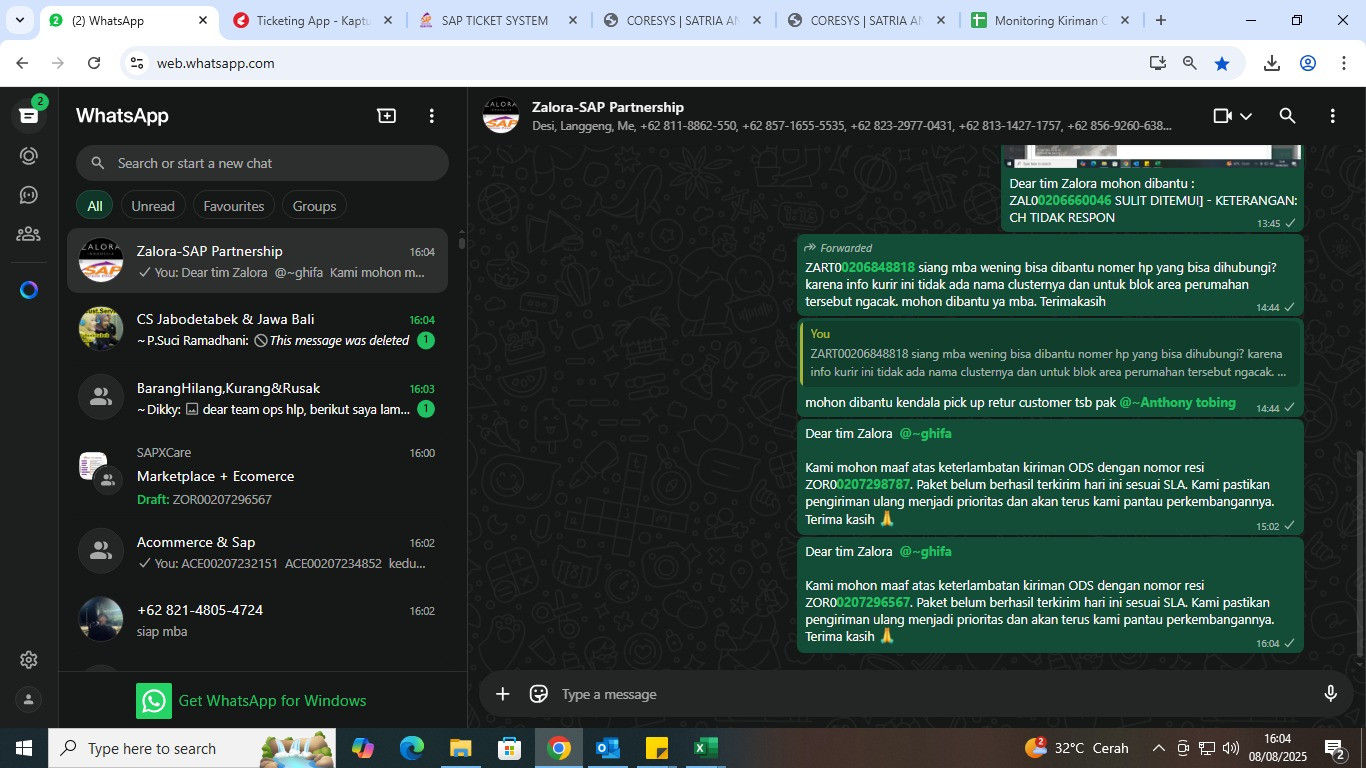Go back in browser history
Screen dimensions: 1366x768
click(x=22, y=63)
